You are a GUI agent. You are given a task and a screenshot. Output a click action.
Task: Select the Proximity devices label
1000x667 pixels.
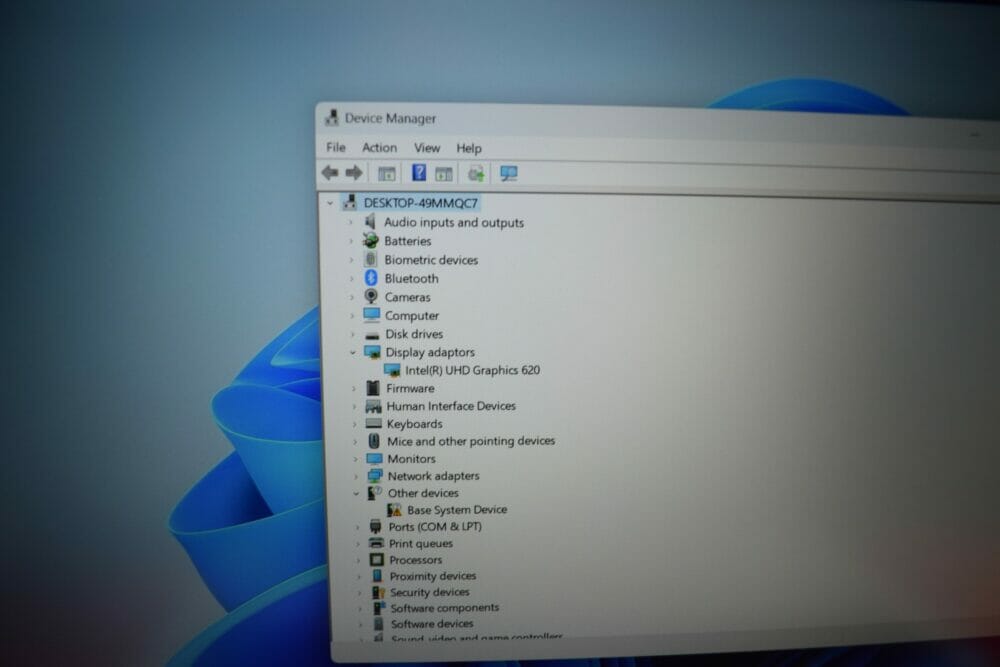point(433,576)
